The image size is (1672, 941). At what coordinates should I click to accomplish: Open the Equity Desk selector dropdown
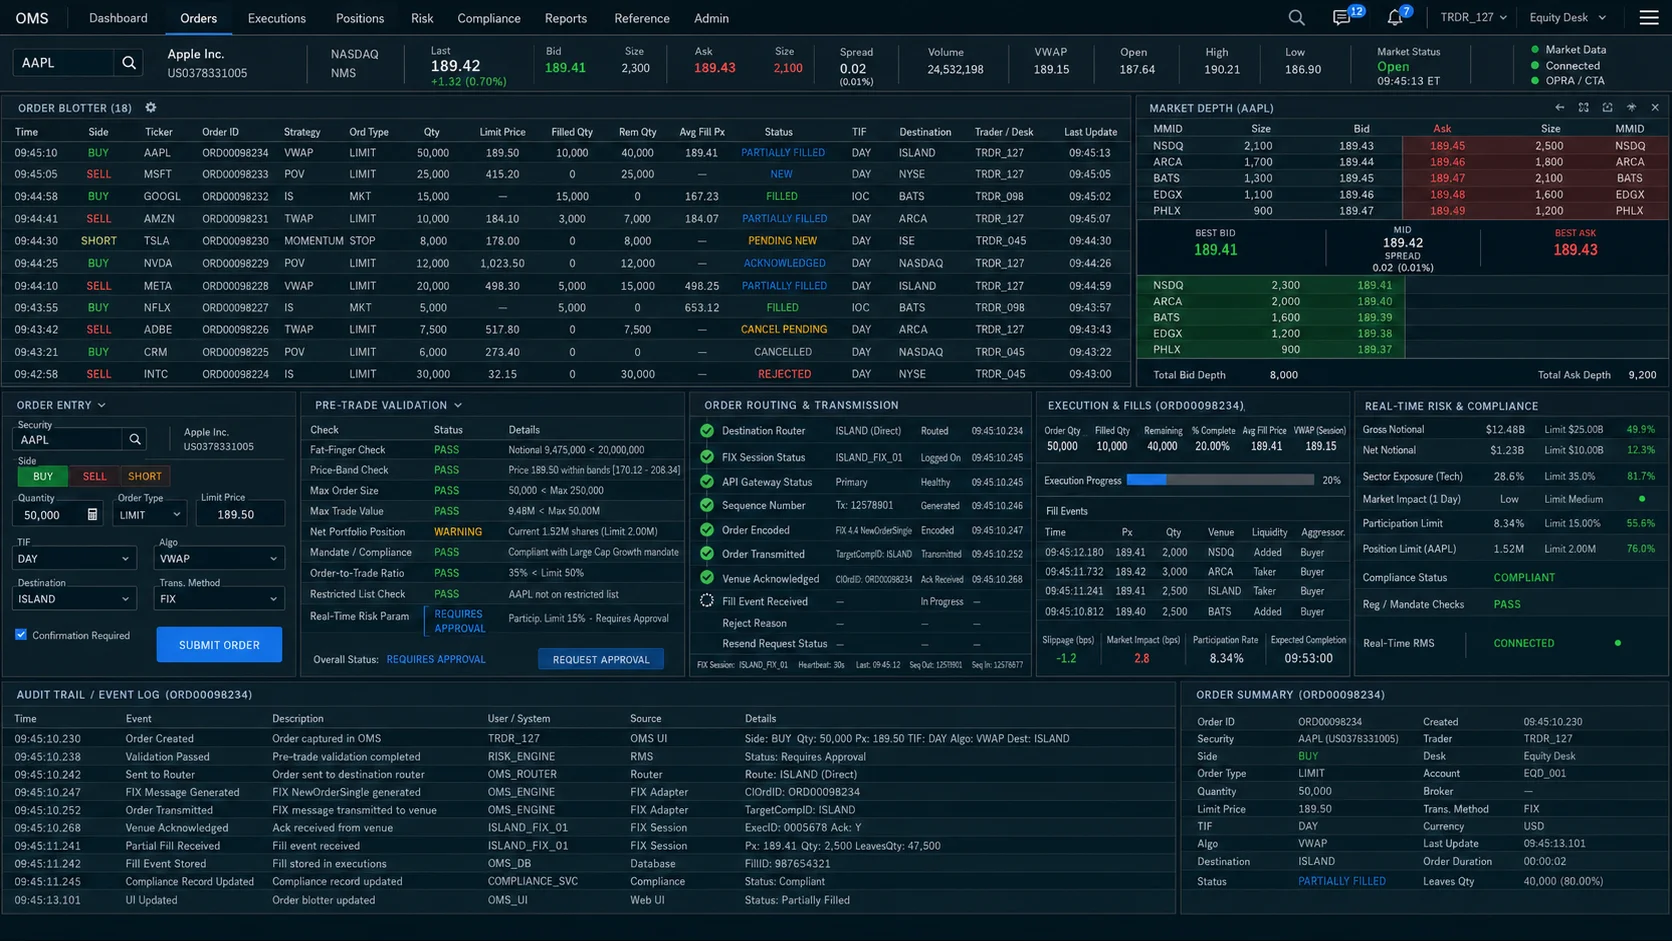pos(1567,18)
